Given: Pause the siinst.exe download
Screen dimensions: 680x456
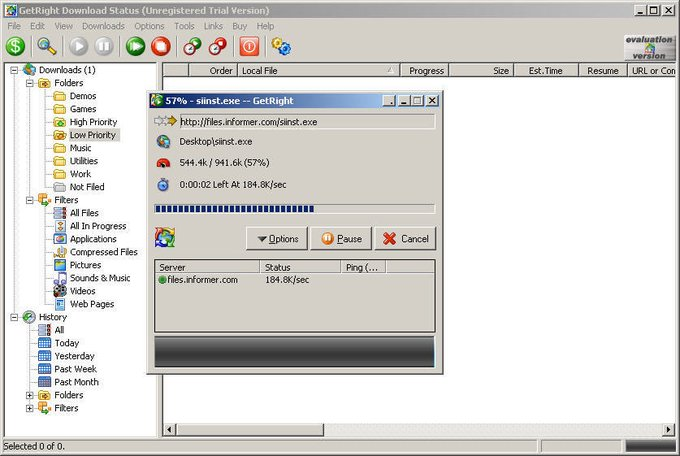Looking at the screenshot, I should coord(341,239).
